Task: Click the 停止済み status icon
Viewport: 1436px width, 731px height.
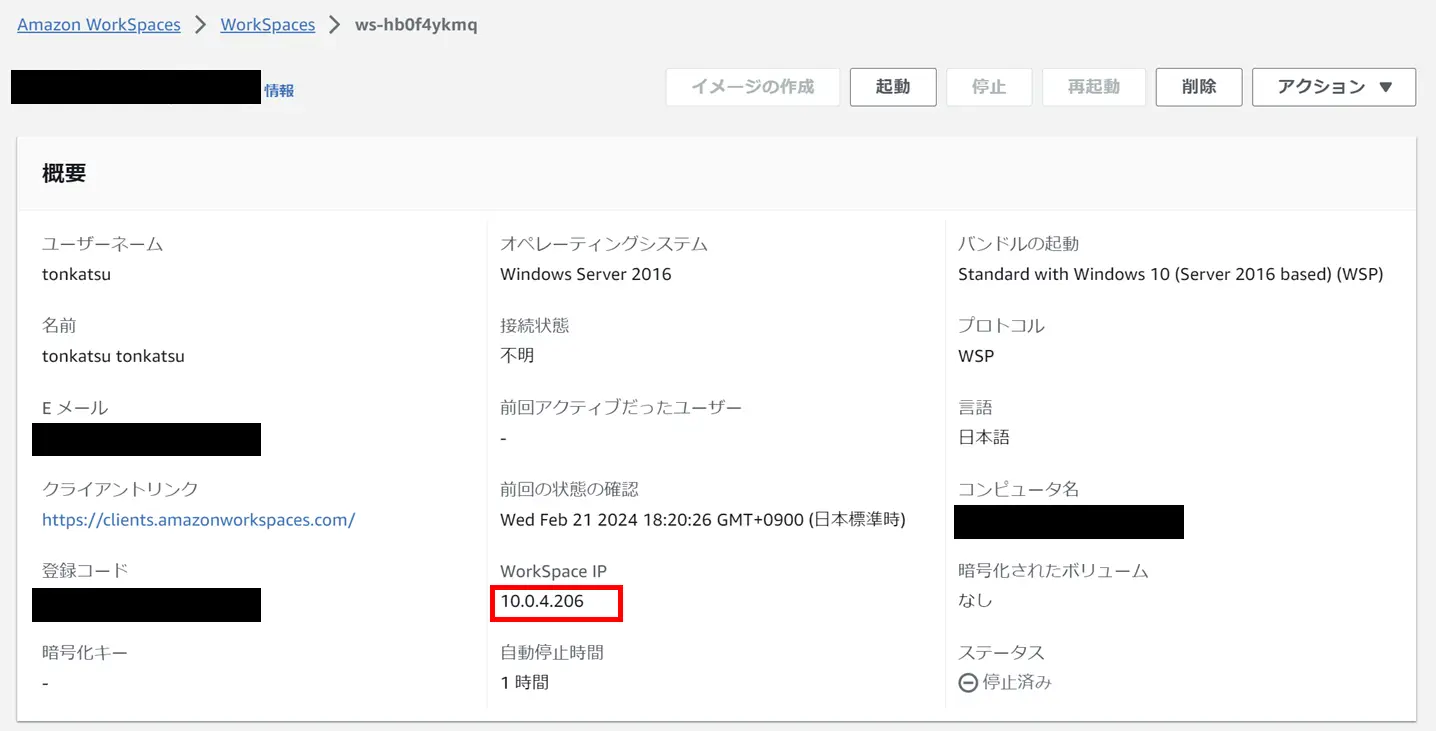Action: click(x=968, y=683)
